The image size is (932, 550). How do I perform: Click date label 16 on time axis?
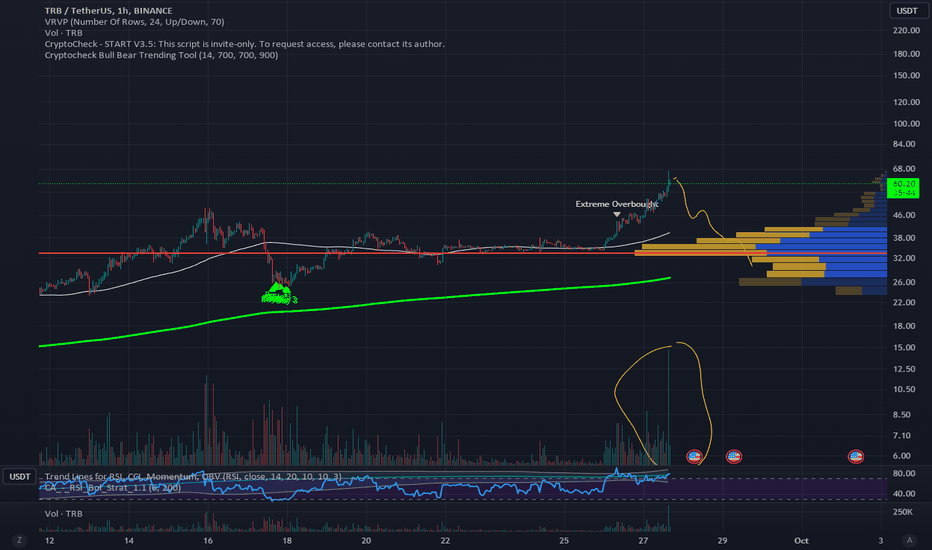click(x=207, y=540)
